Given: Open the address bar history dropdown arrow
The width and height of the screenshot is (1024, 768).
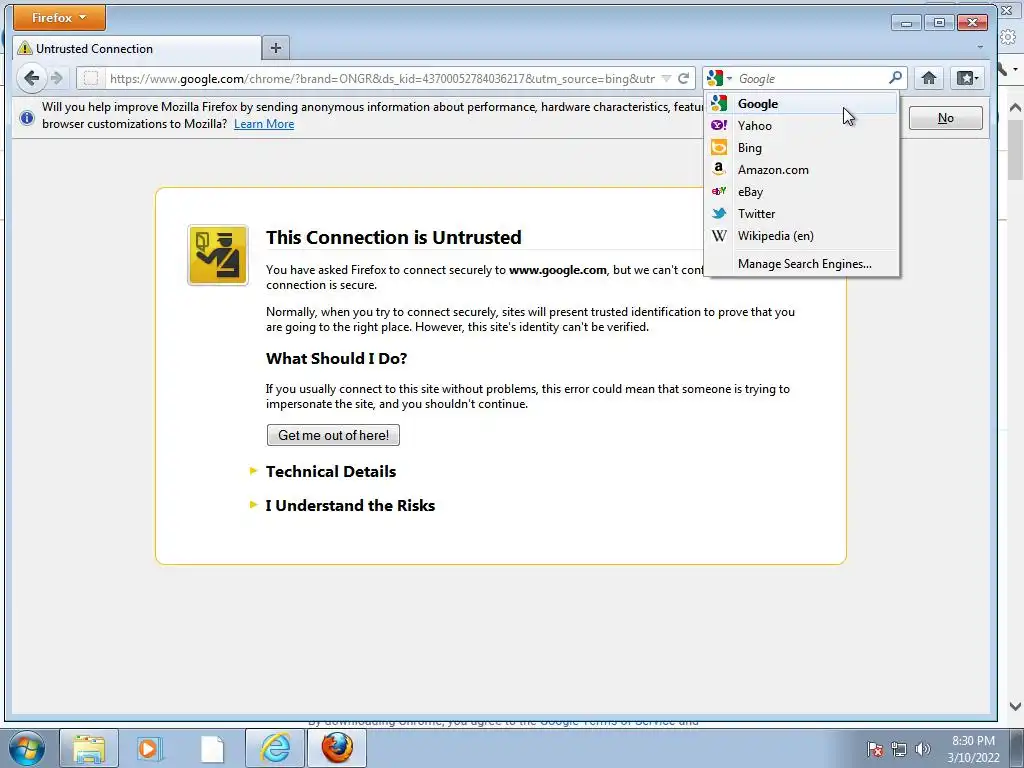Looking at the screenshot, I should pos(666,78).
